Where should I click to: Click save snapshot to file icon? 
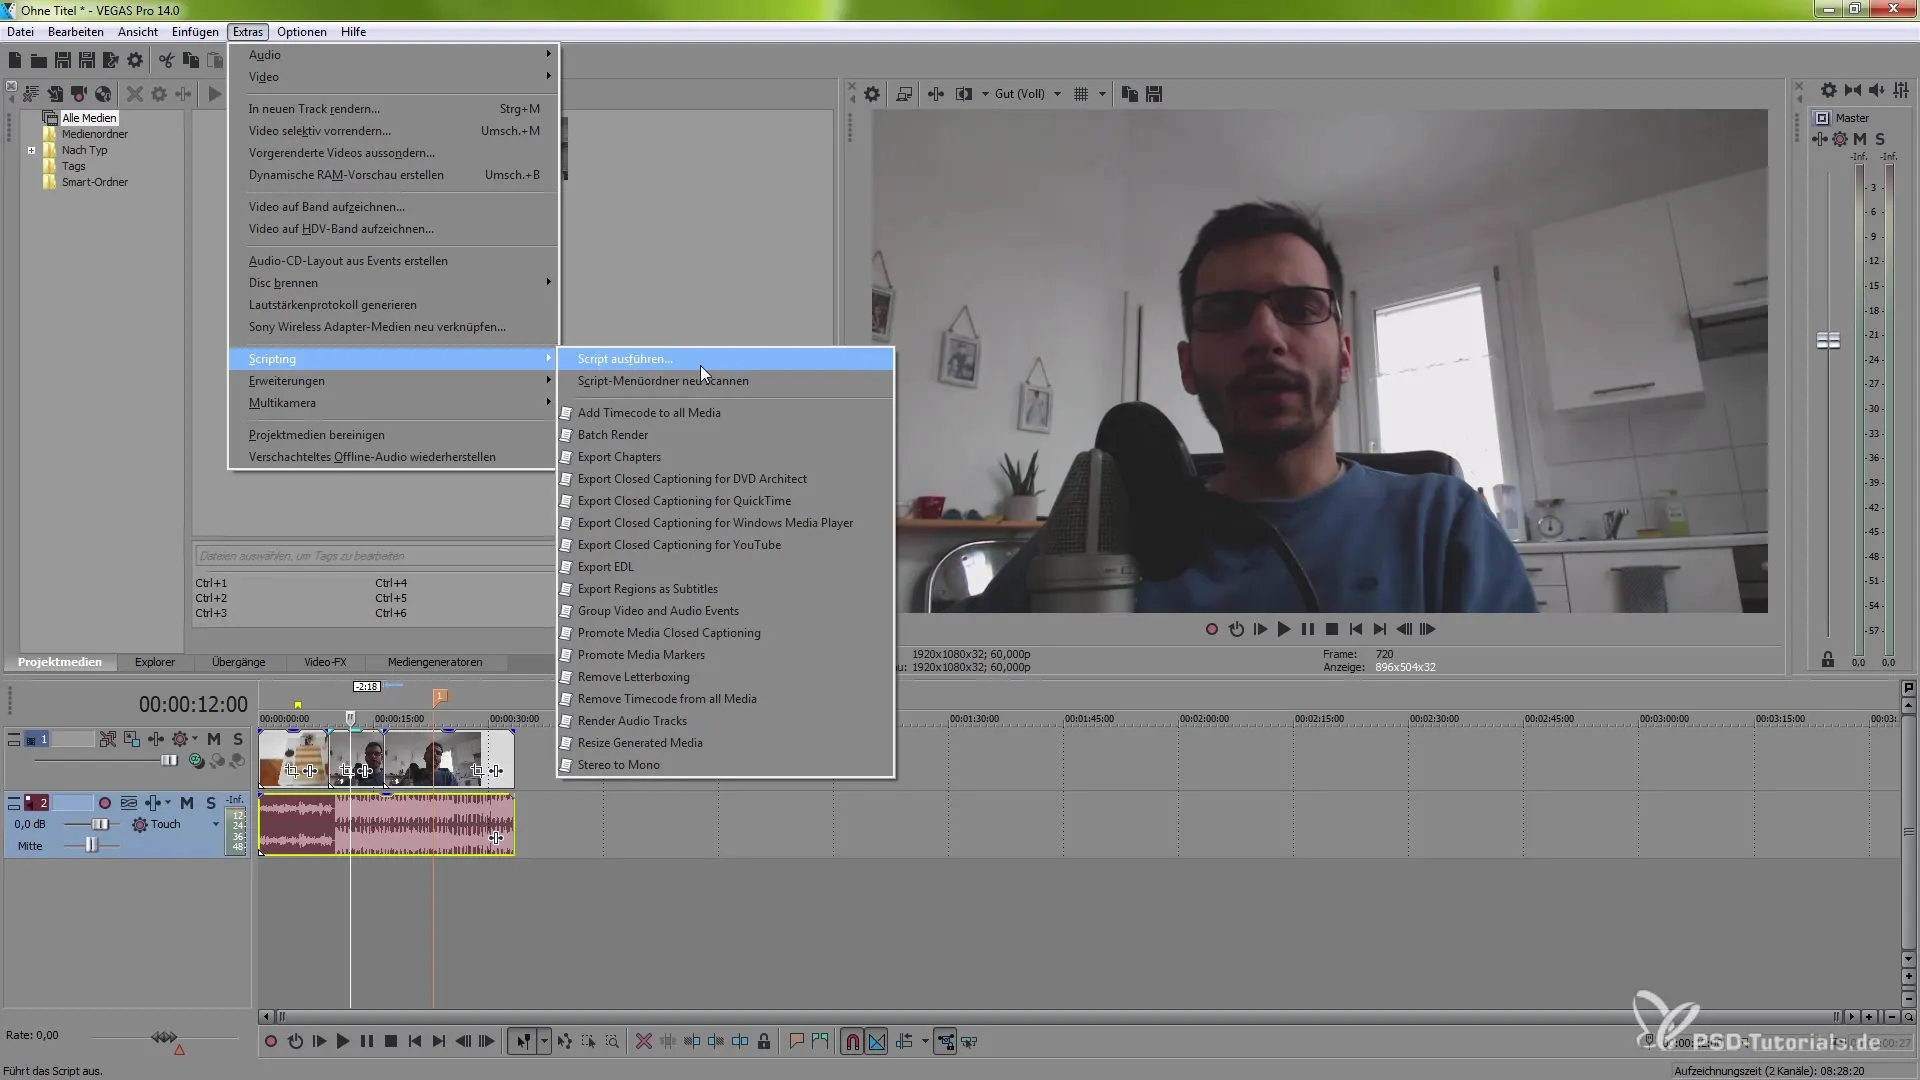click(x=1154, y=94)
